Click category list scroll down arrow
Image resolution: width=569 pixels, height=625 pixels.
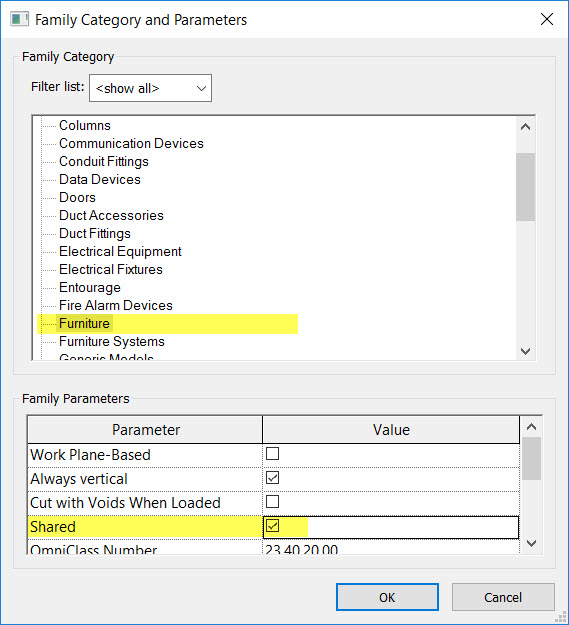click(526, 351)
